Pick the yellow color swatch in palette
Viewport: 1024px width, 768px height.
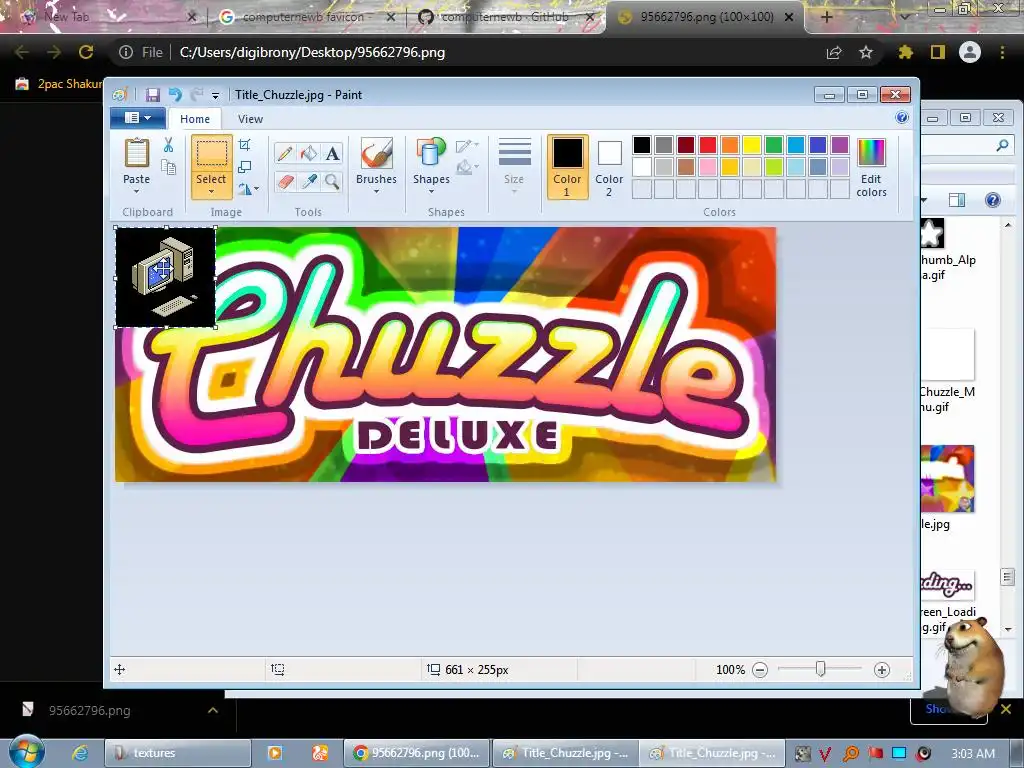(x=752, y=145)
